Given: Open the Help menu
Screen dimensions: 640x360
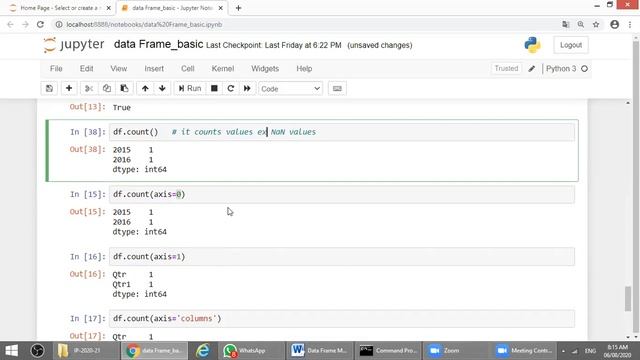Looking at the screenshot, I should [x=304, y=69].
